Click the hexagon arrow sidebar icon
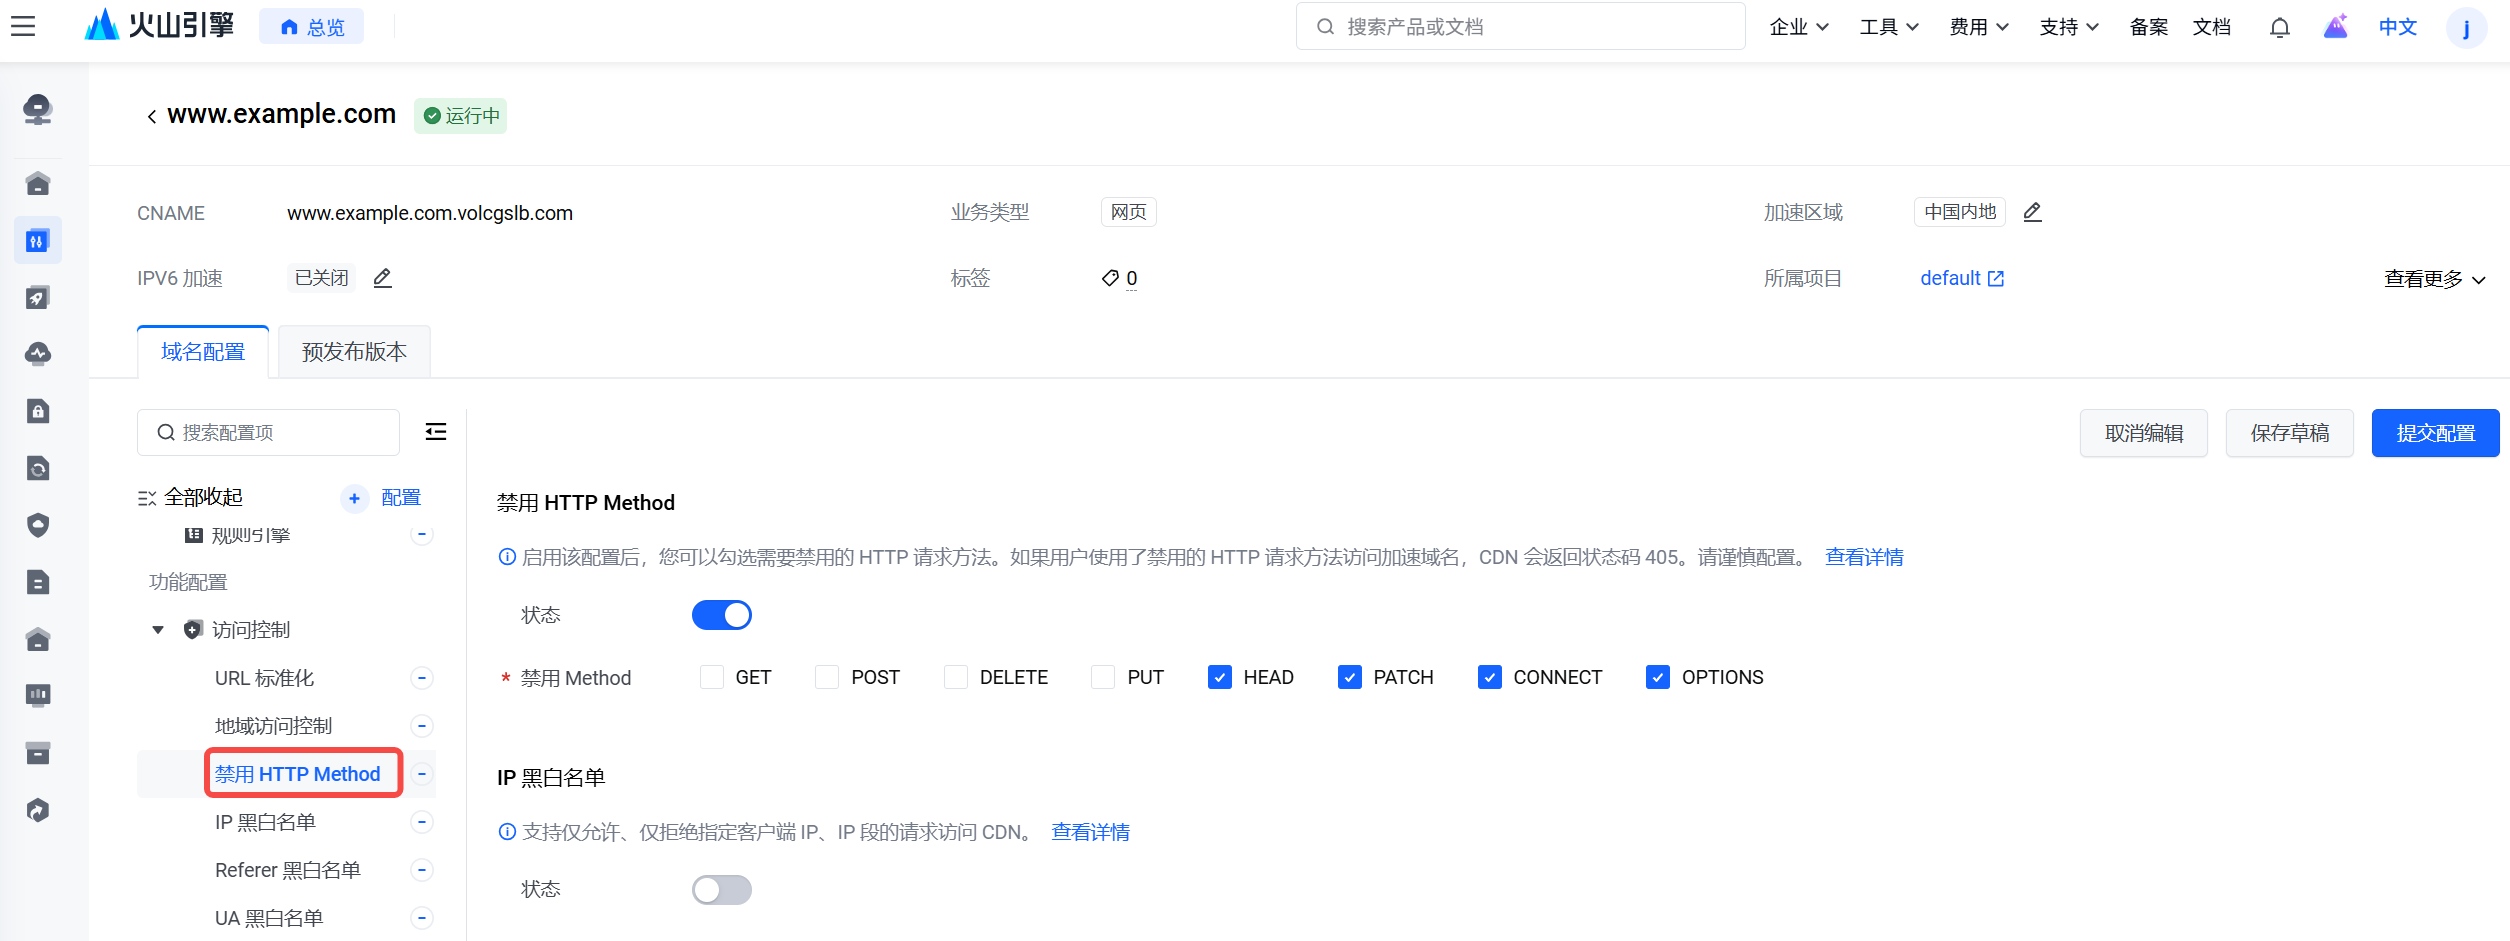This screenshot has height=941, width=2510. (38, 810)
